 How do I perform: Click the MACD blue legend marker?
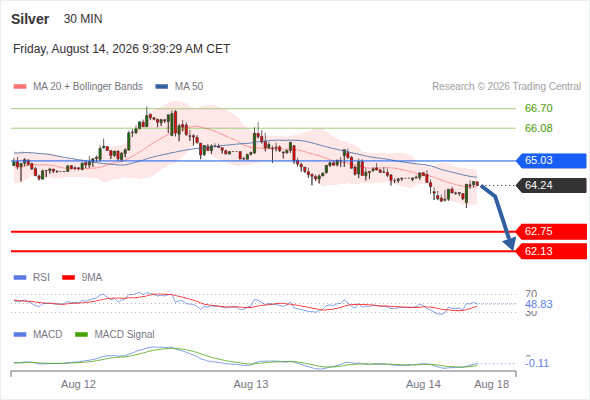(x=20, y=335)
